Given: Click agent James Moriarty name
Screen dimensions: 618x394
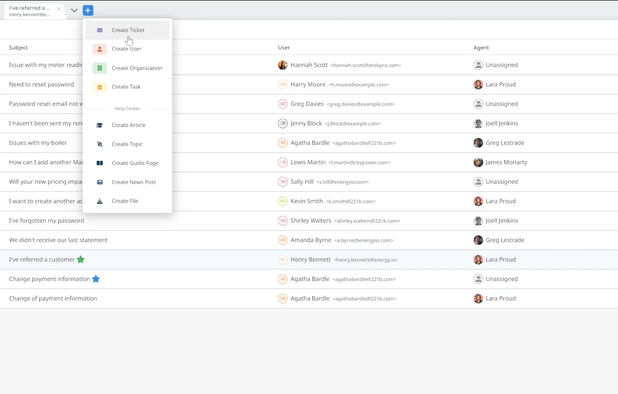Looking at the screenshot, I should (506, 162).
